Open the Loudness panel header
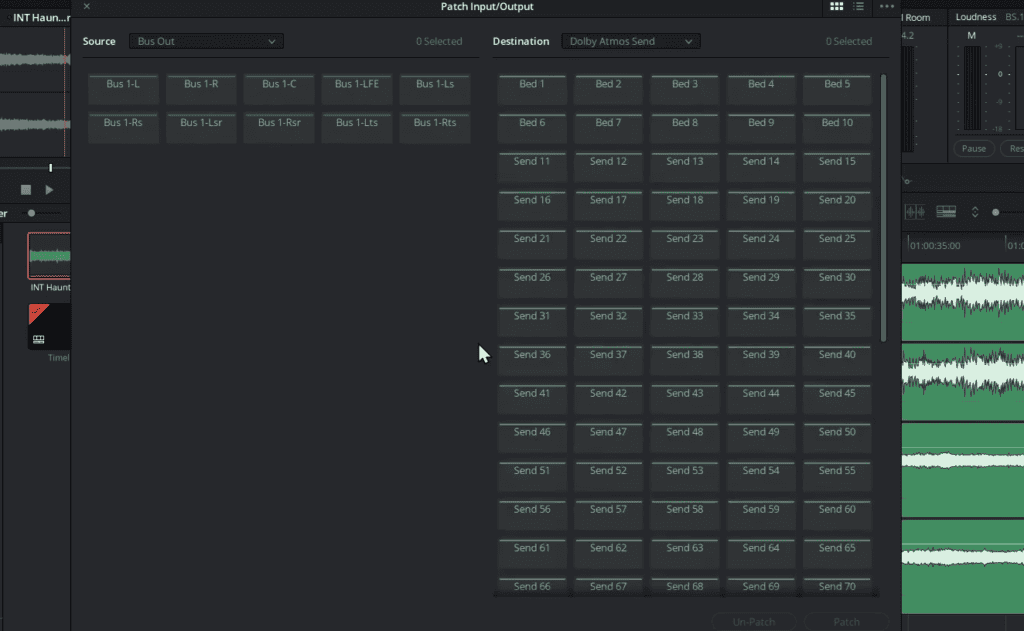This screenshot has height=631, width=1024. click(x=976, y=17)
